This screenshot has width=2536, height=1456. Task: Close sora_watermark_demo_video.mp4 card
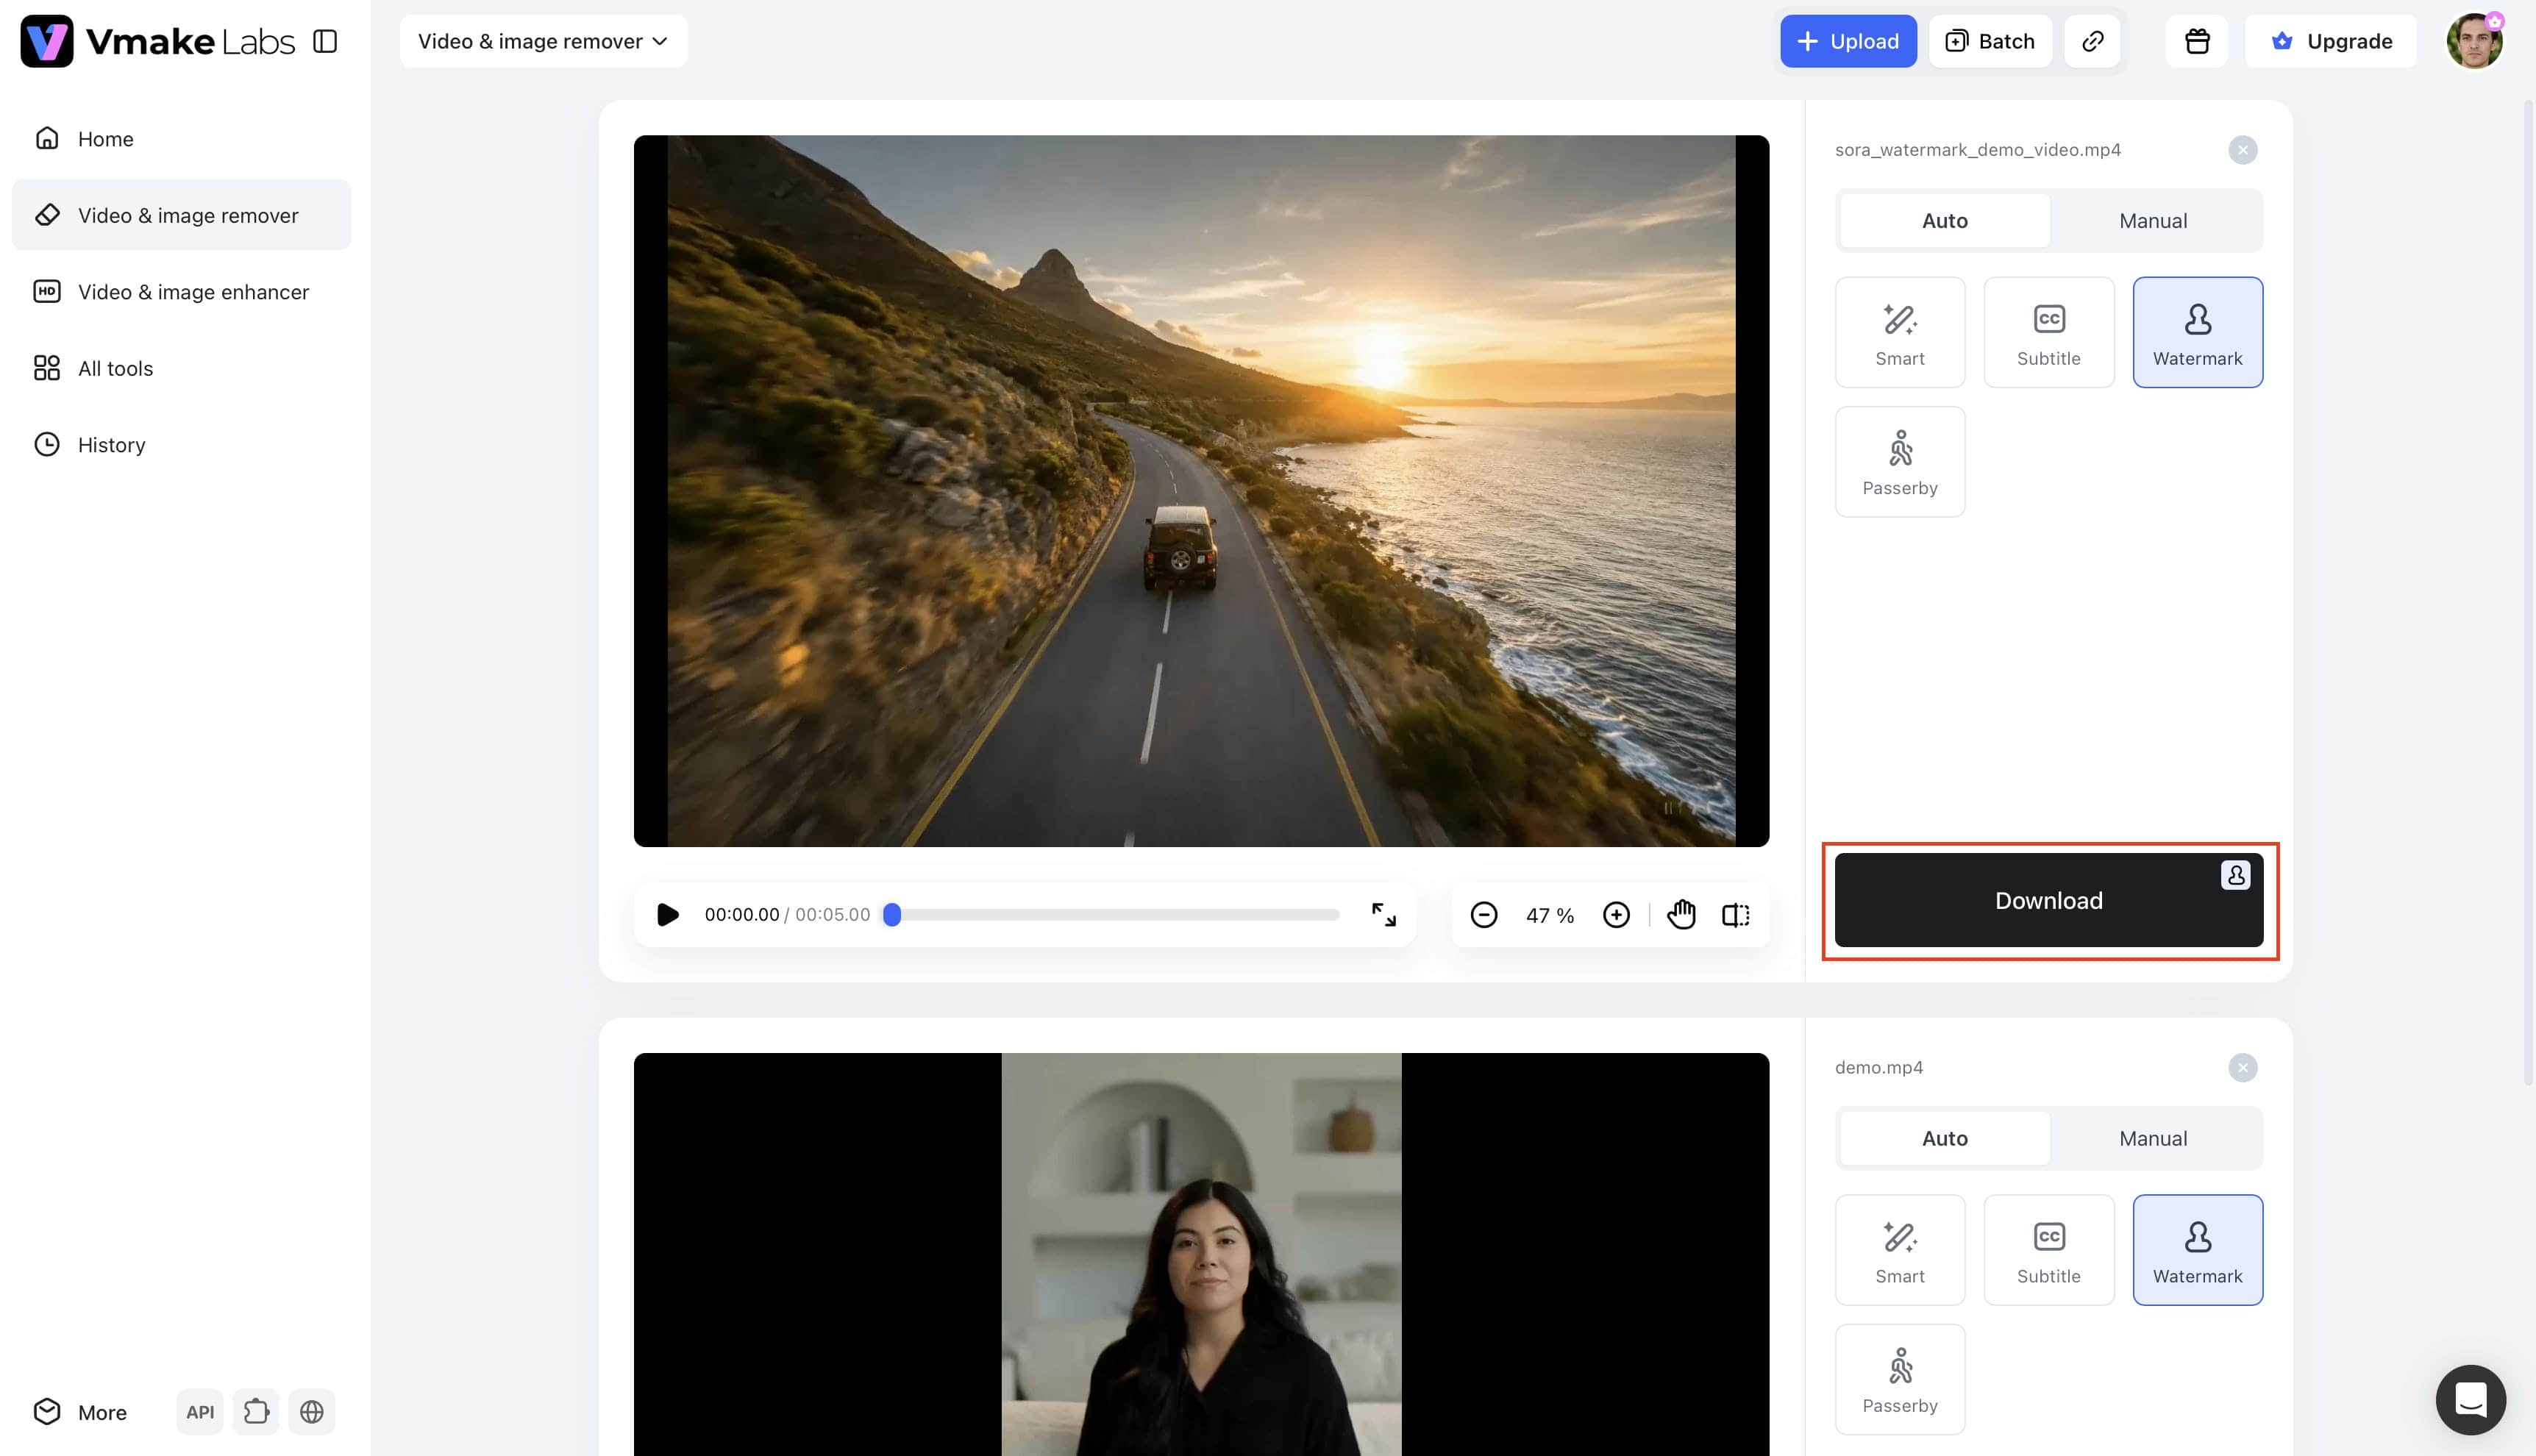[x=2243, y=150]
